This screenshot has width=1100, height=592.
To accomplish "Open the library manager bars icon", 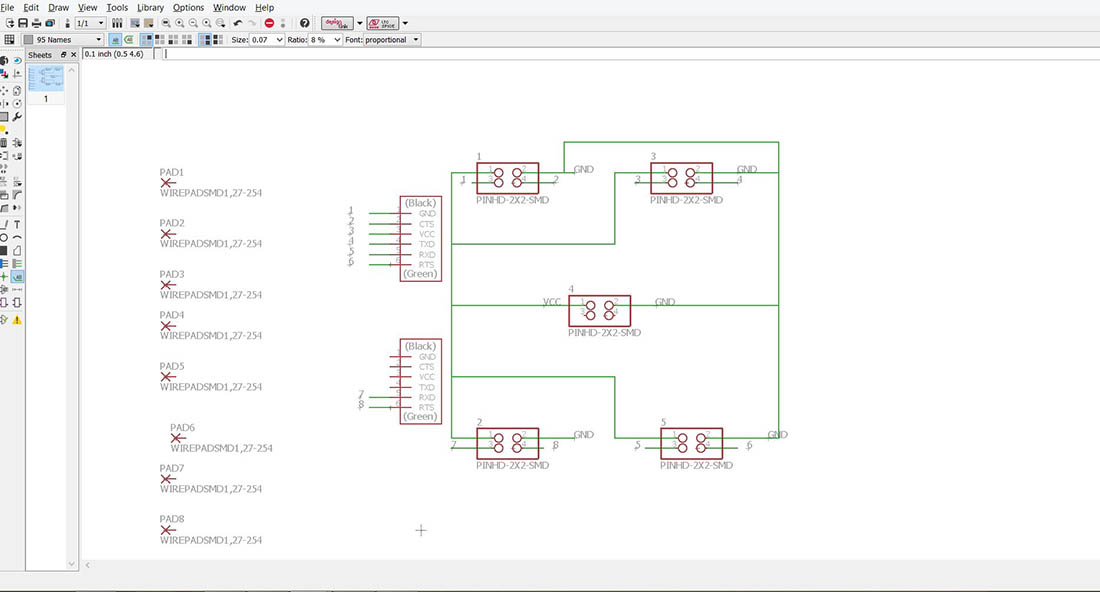I will 117,23.
